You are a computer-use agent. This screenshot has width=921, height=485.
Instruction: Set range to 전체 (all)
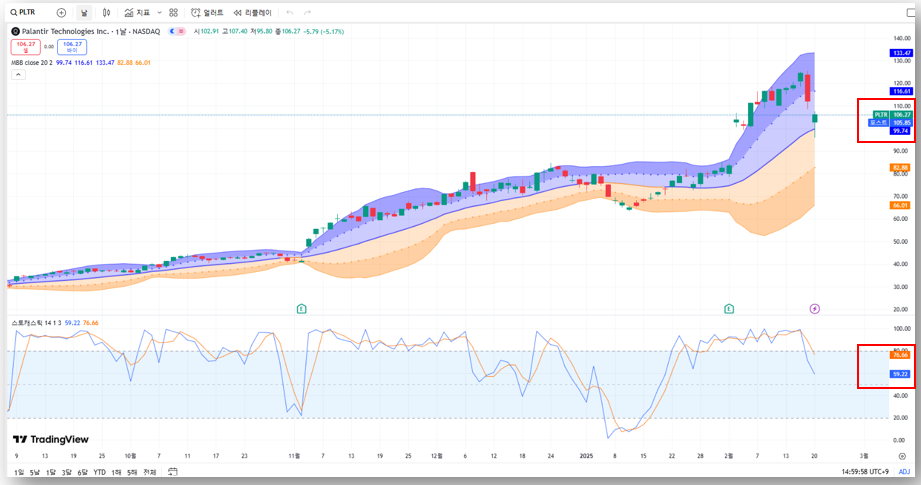(150, 472)
